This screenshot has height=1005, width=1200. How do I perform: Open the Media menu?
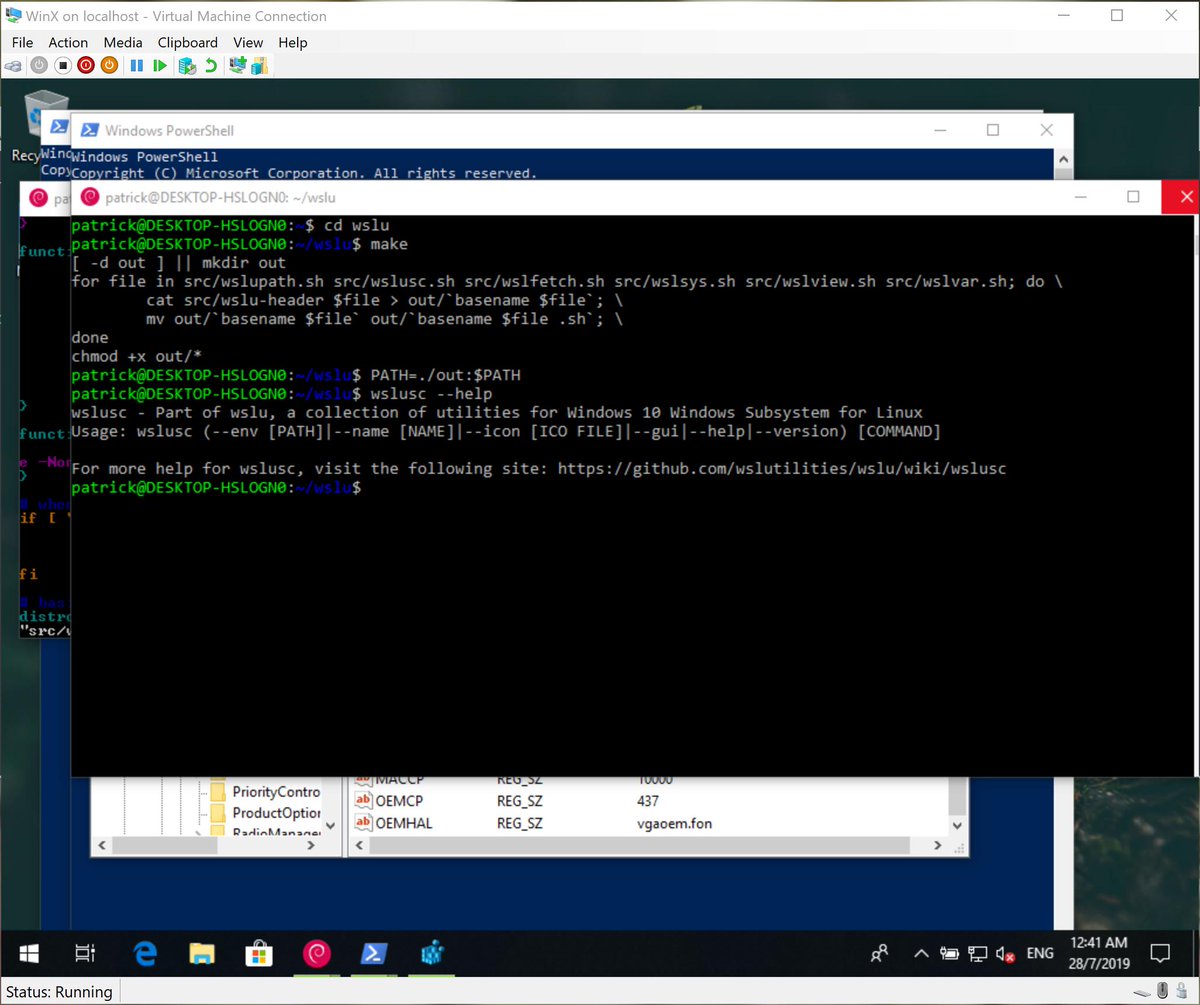pos(123,42)
